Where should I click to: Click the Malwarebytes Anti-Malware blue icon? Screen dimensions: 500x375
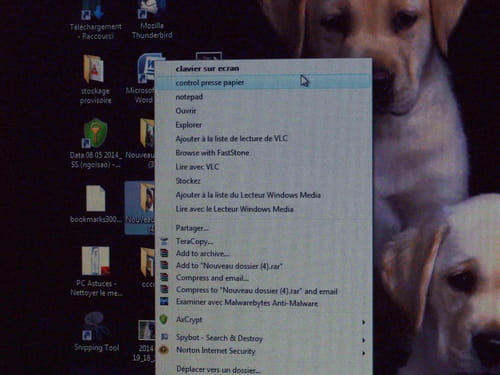pyautogui.click(x=164, y=301)
